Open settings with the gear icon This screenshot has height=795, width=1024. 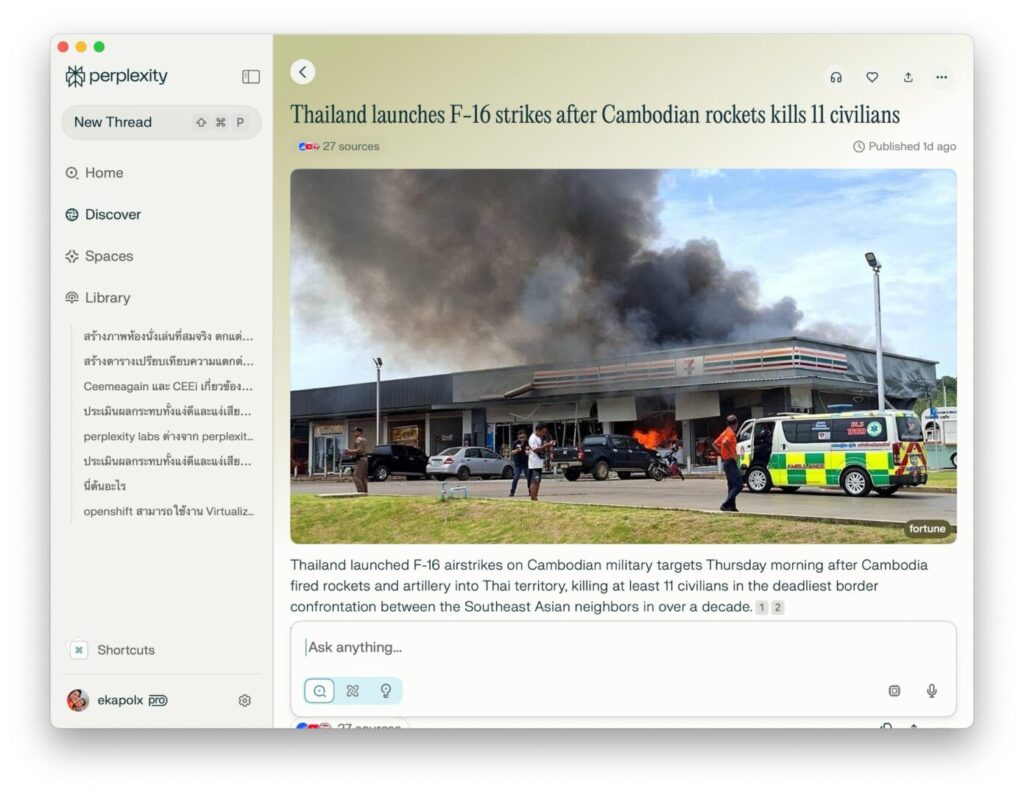[245, 701]
